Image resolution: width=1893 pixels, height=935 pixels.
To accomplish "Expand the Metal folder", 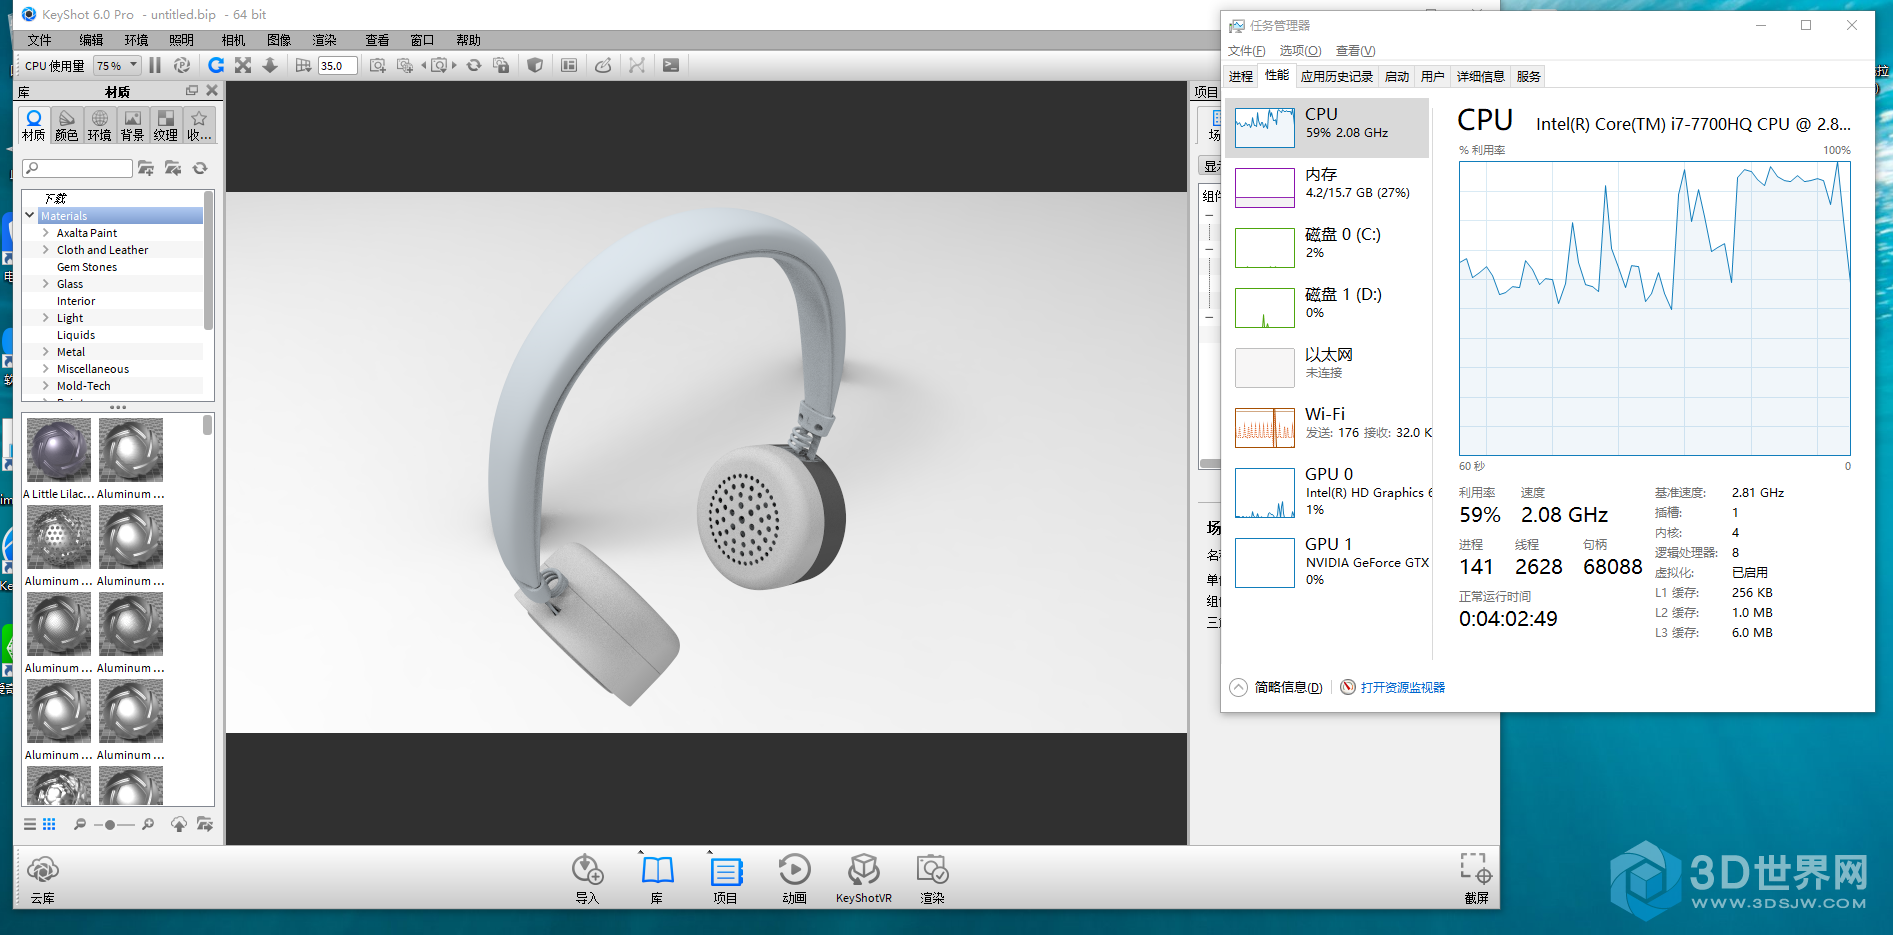I will click(x=46, y=352).
